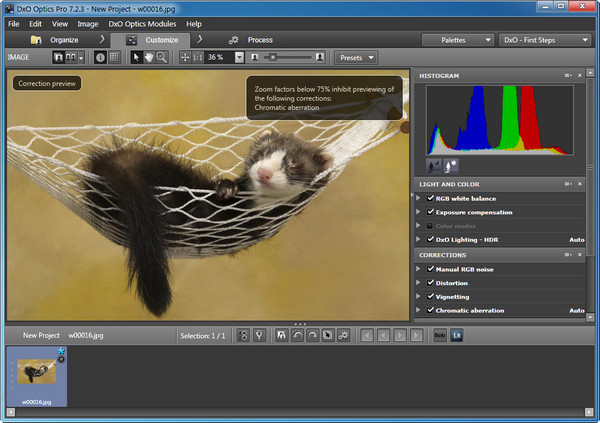Open the Presets dropdown
The height and width of the screenshot is (423, 600).
click(x=357, y=57)
